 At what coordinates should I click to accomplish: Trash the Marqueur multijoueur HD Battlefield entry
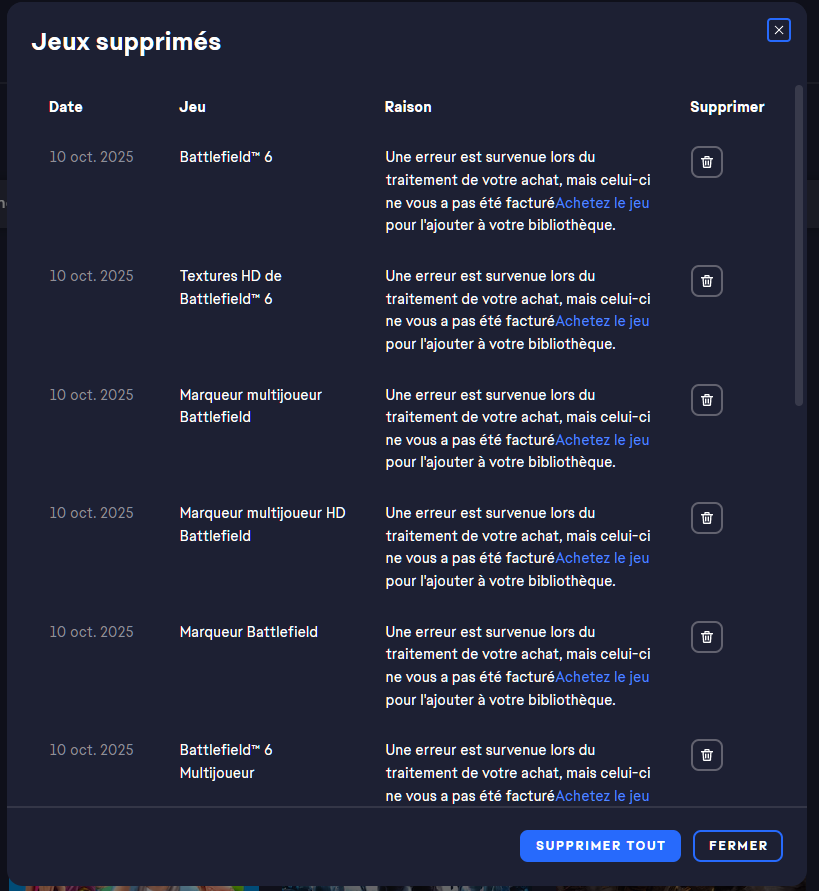click(x=707, y=518)
